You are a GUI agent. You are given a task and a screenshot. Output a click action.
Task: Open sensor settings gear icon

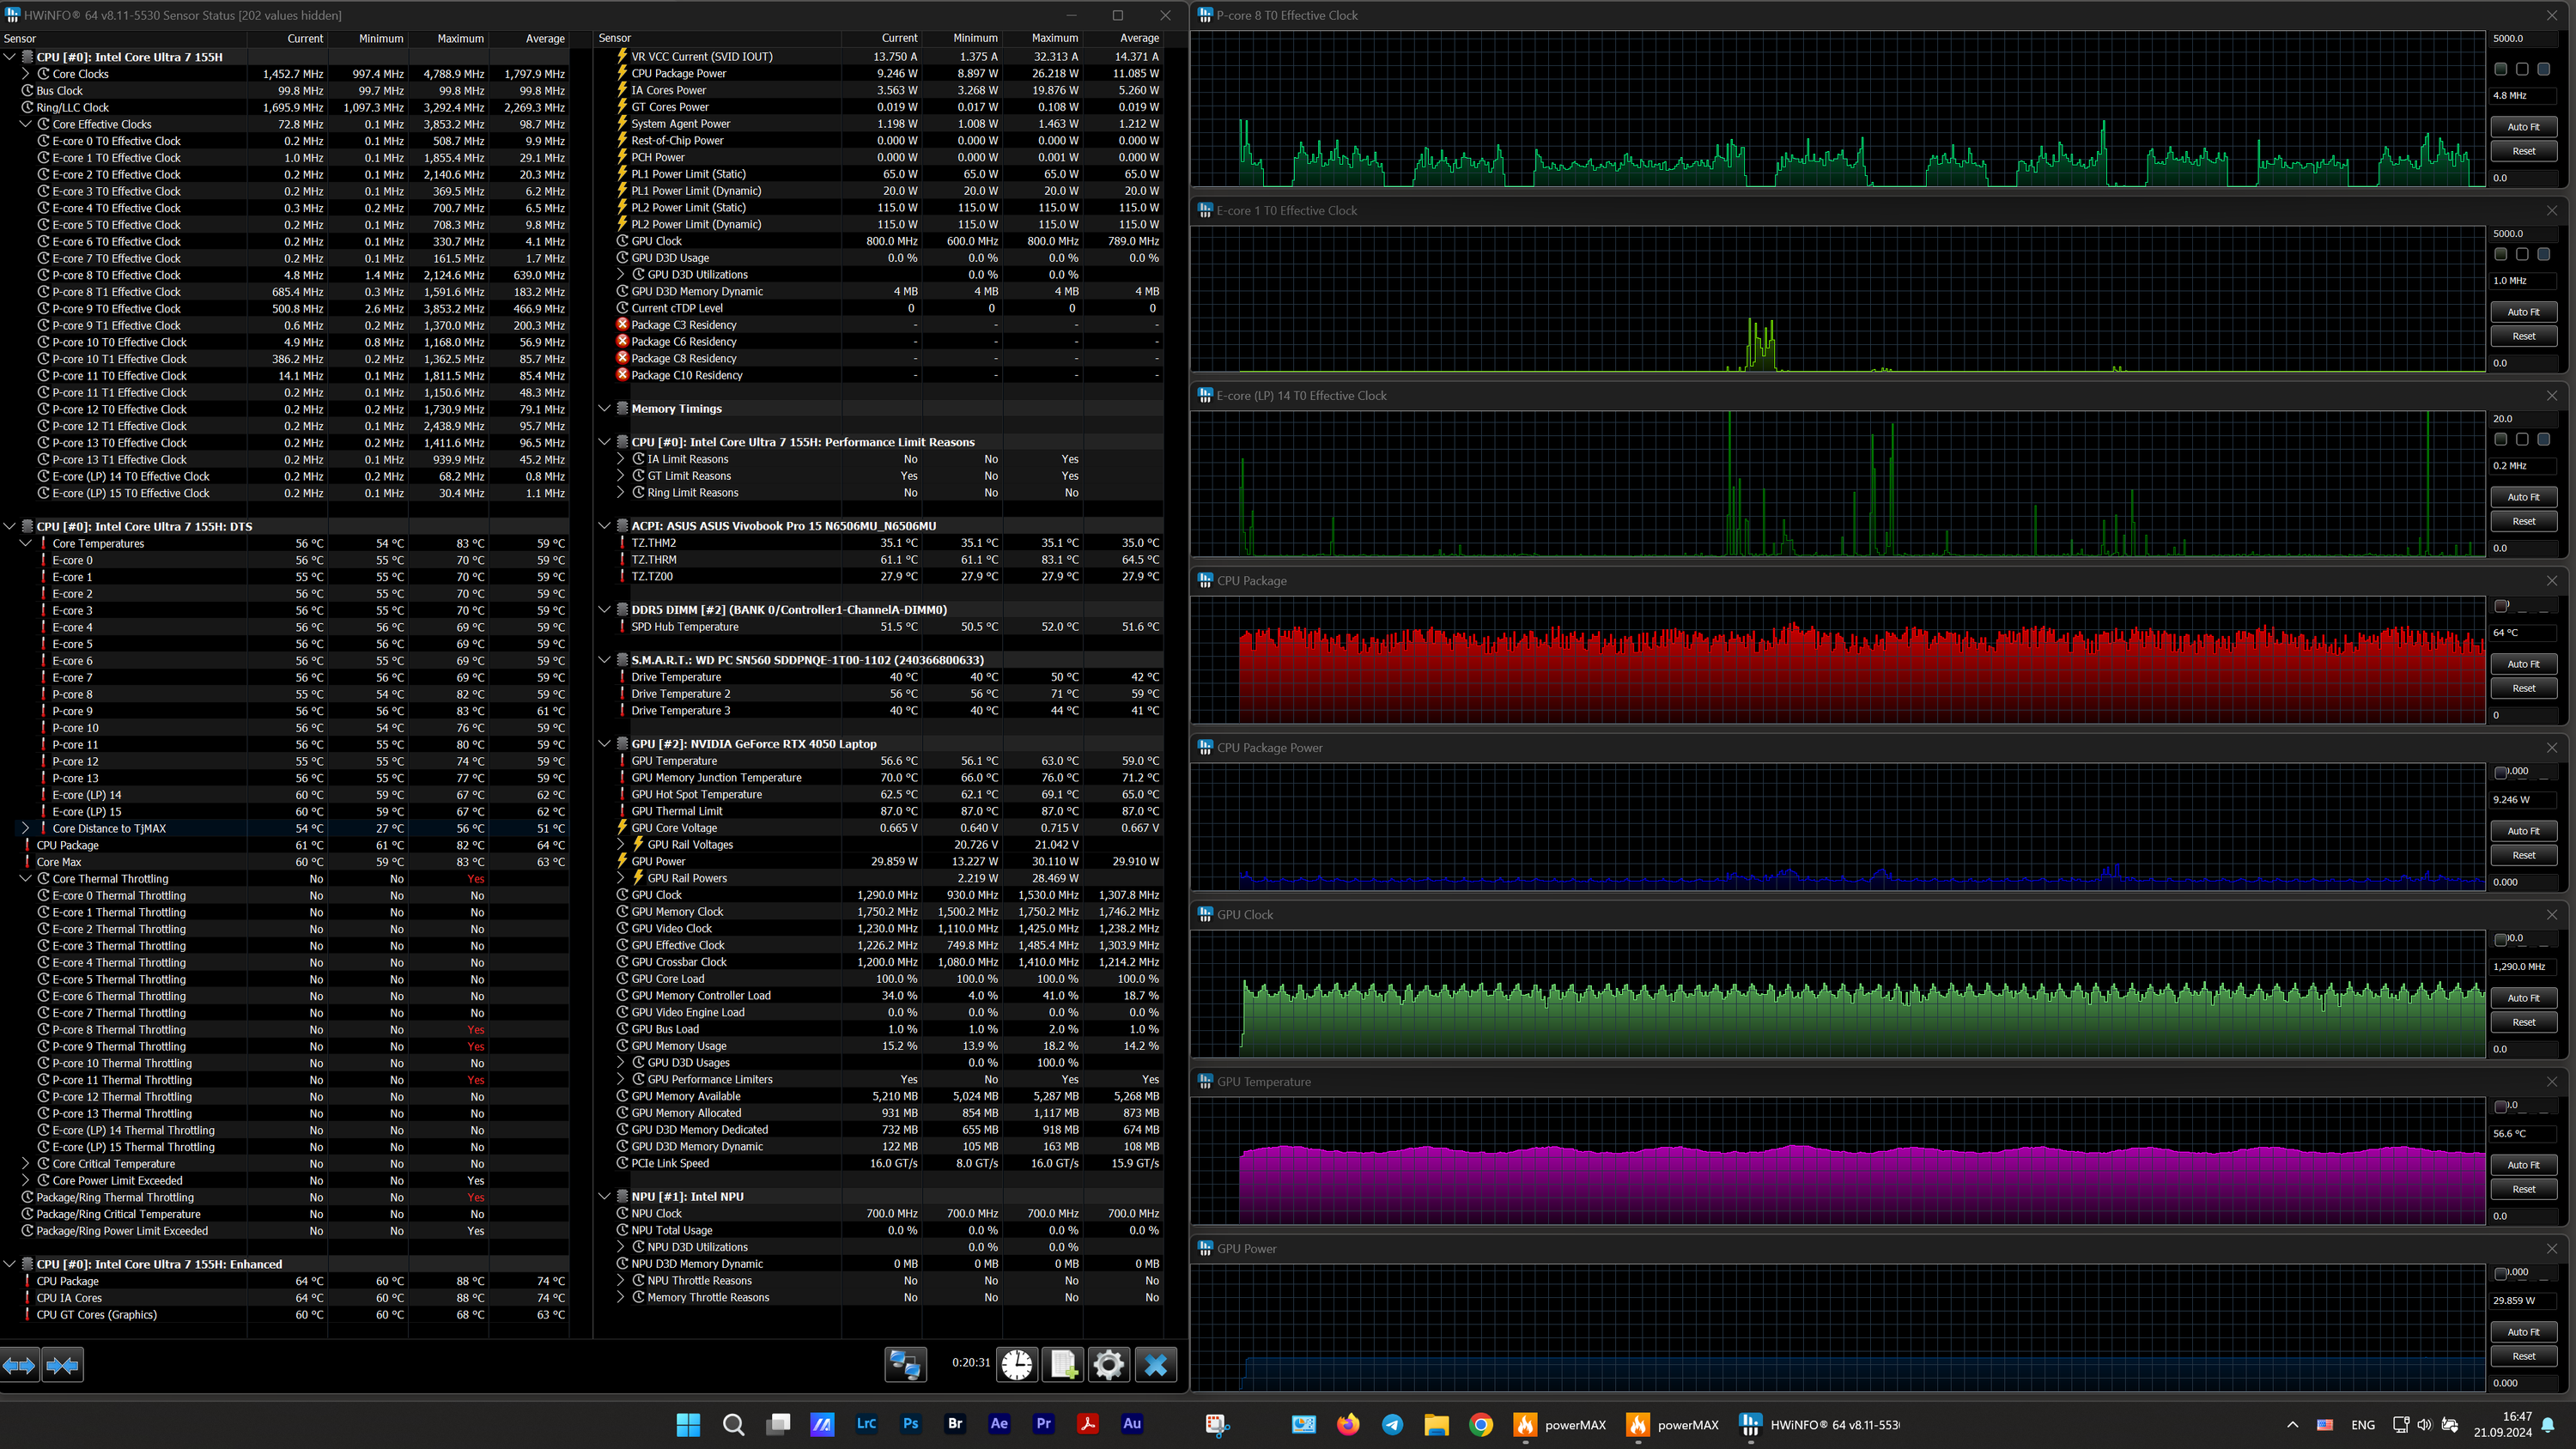point(1108,1365)
